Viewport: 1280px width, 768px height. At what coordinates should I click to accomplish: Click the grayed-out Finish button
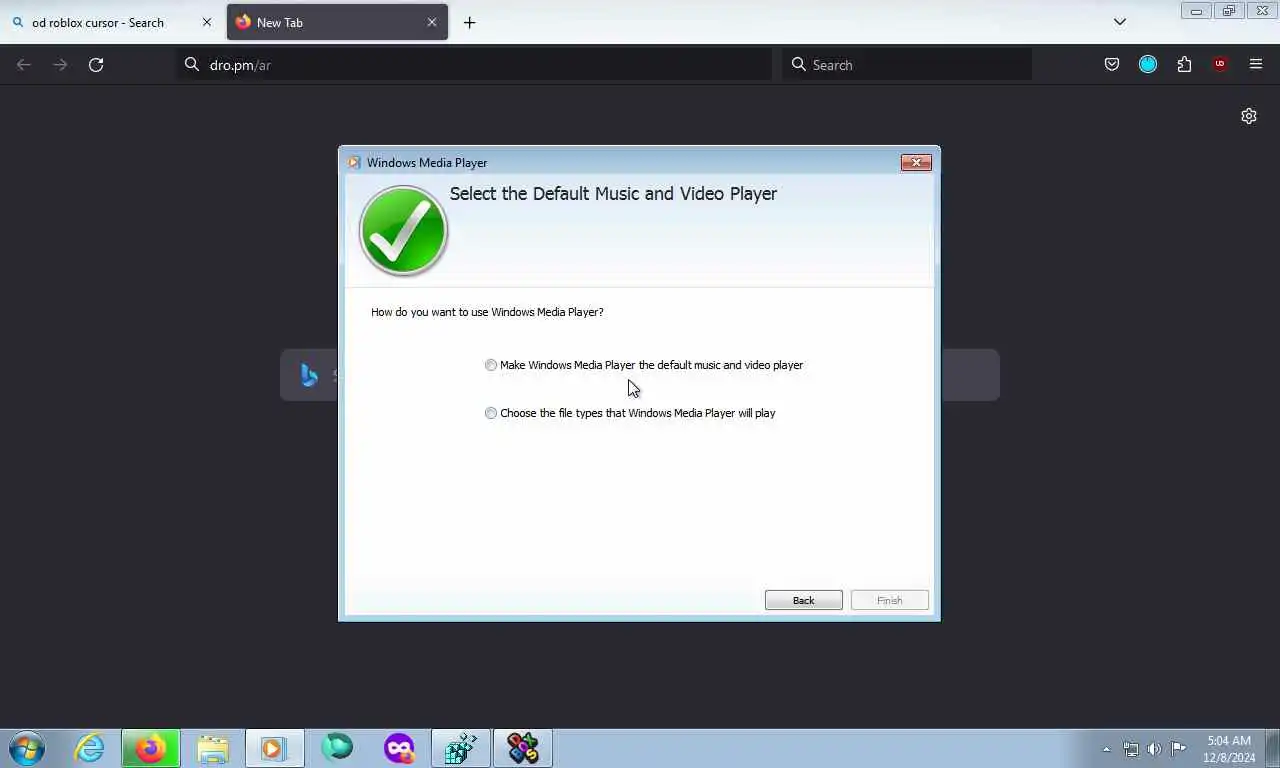[x=890, y=600]
